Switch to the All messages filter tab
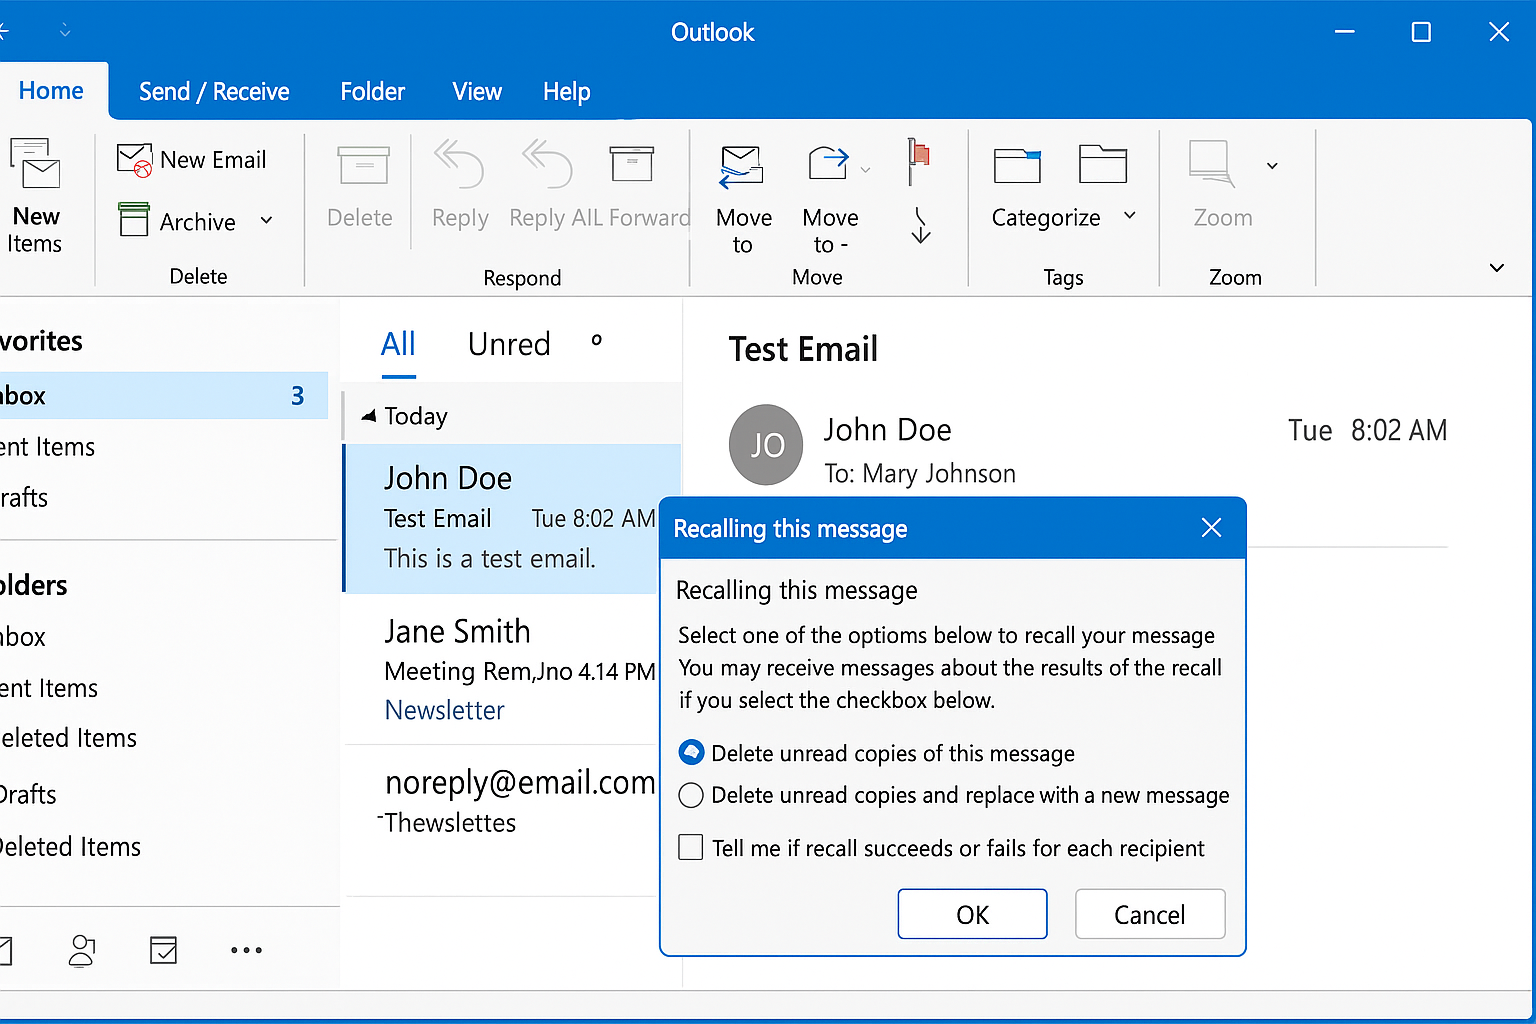Image resolution: width=1536 pixels, height=1024 pixels. 398,345
